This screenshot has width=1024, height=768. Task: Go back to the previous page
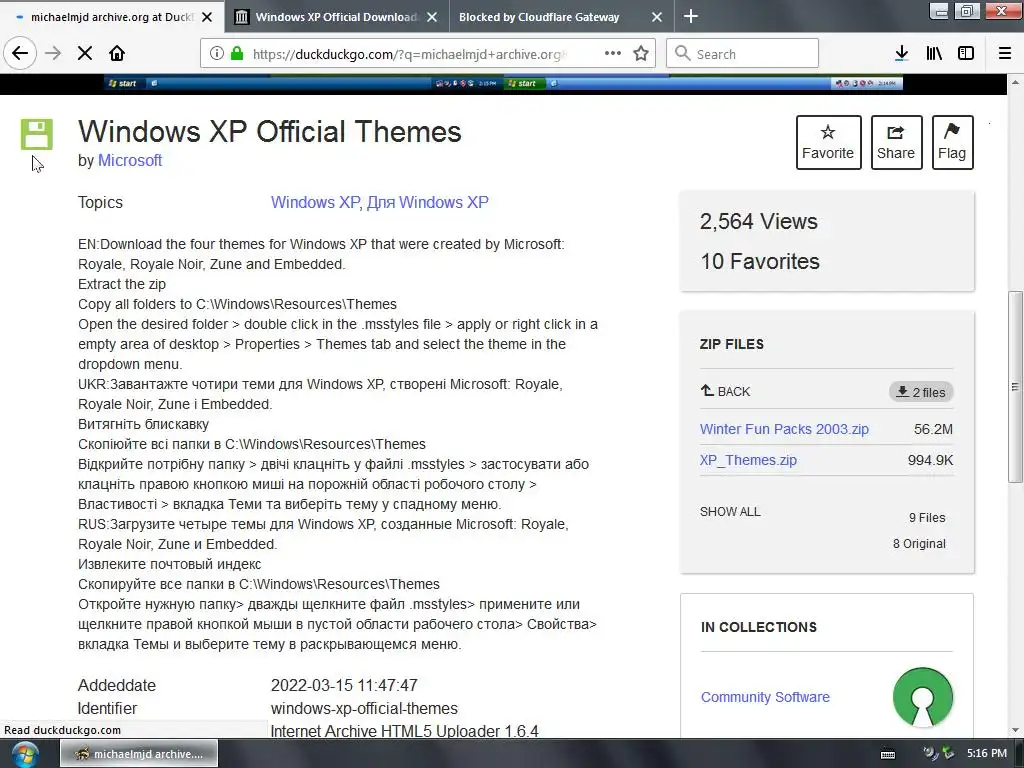click(x=20, y=54)
